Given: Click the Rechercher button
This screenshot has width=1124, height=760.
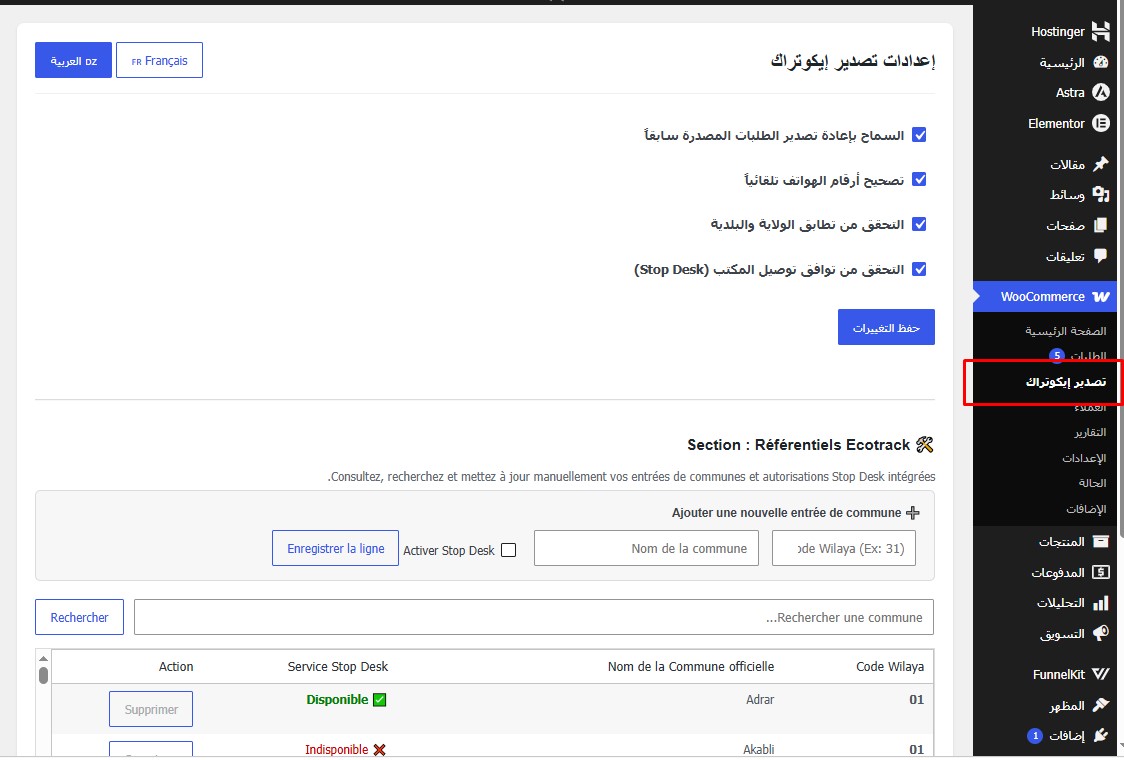Looking at the screenshot, I should click(80, 617).
